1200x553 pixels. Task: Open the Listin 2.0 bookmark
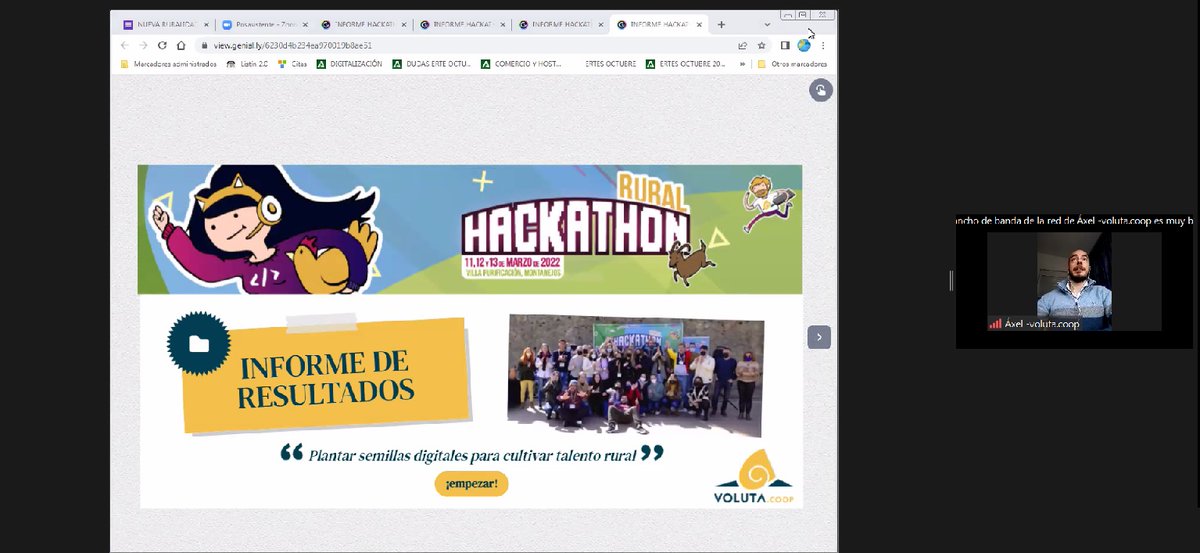pos(248,64)
